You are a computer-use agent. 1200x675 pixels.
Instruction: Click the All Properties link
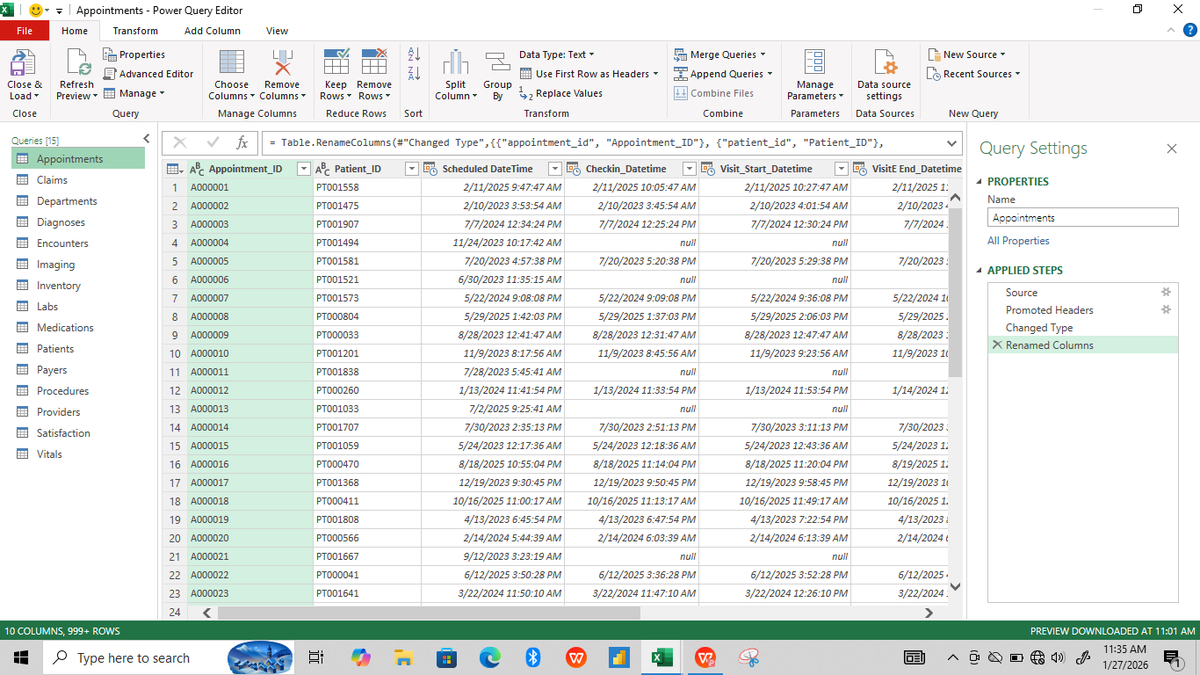[x=1018, y=241]
